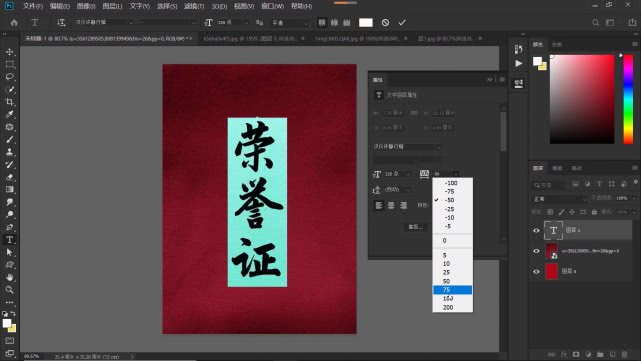Click the text layer thumbnail
The height and width of the screenshot is (361, 641).
[553, 231]
